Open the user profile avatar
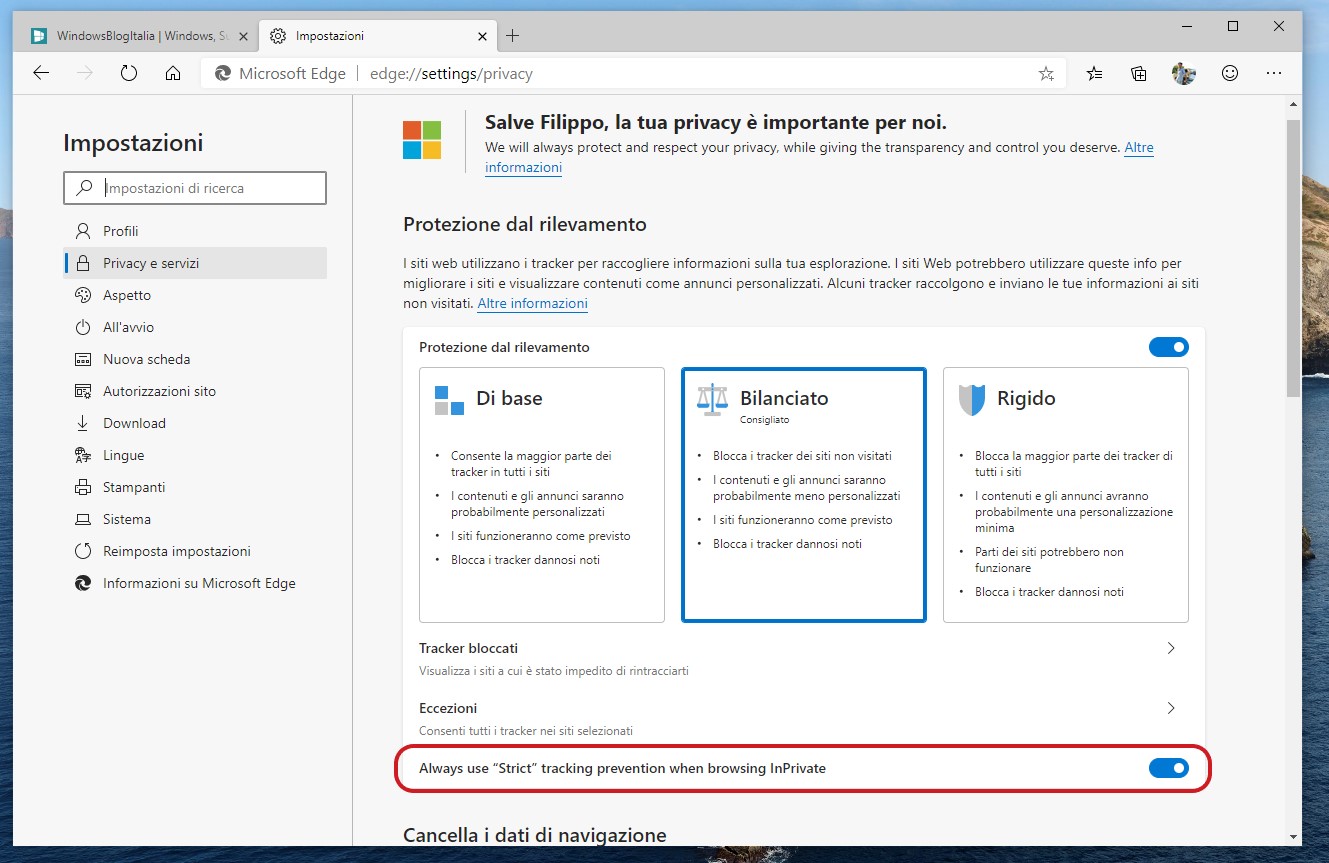 [x=1184, y=73]
